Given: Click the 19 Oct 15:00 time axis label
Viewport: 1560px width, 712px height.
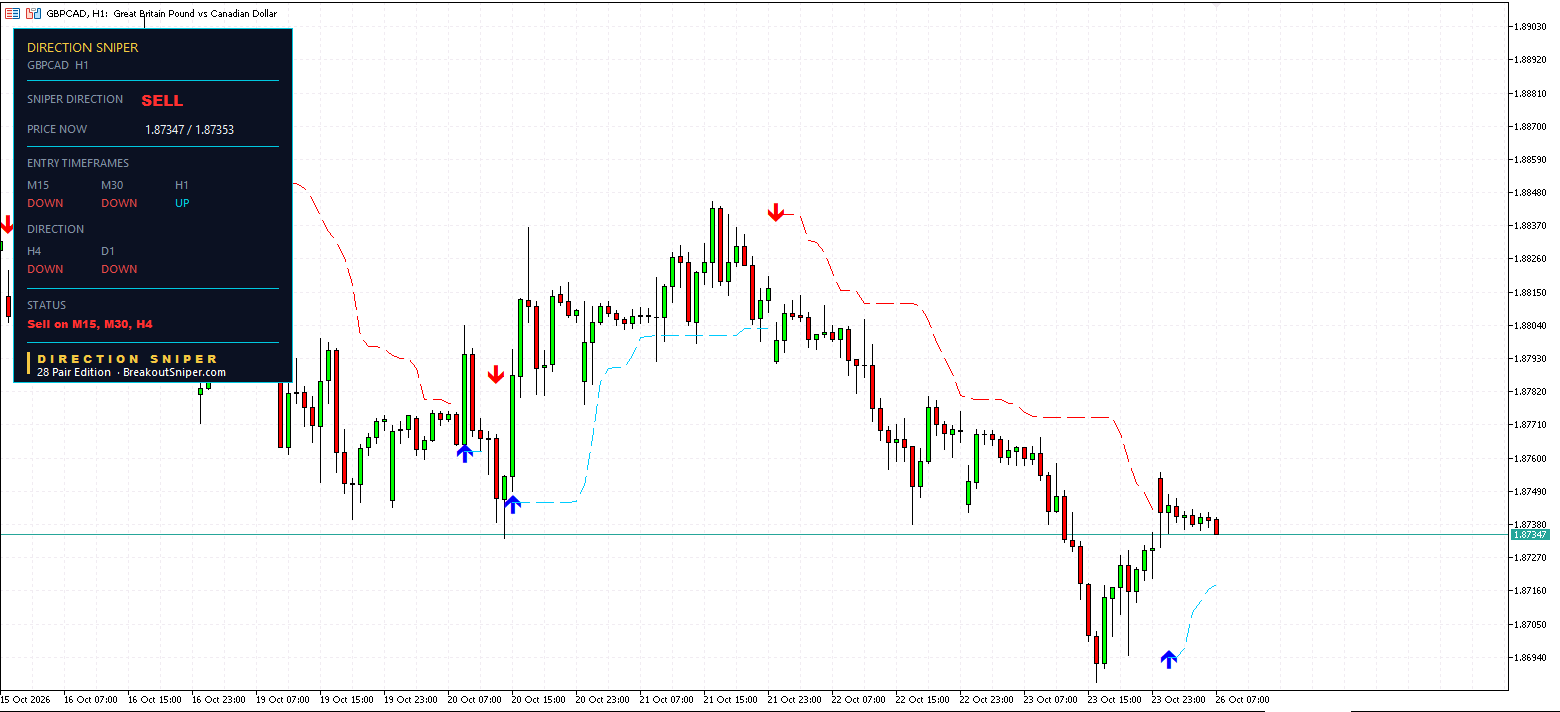Looking at the screenshot, I should point(346,699).
